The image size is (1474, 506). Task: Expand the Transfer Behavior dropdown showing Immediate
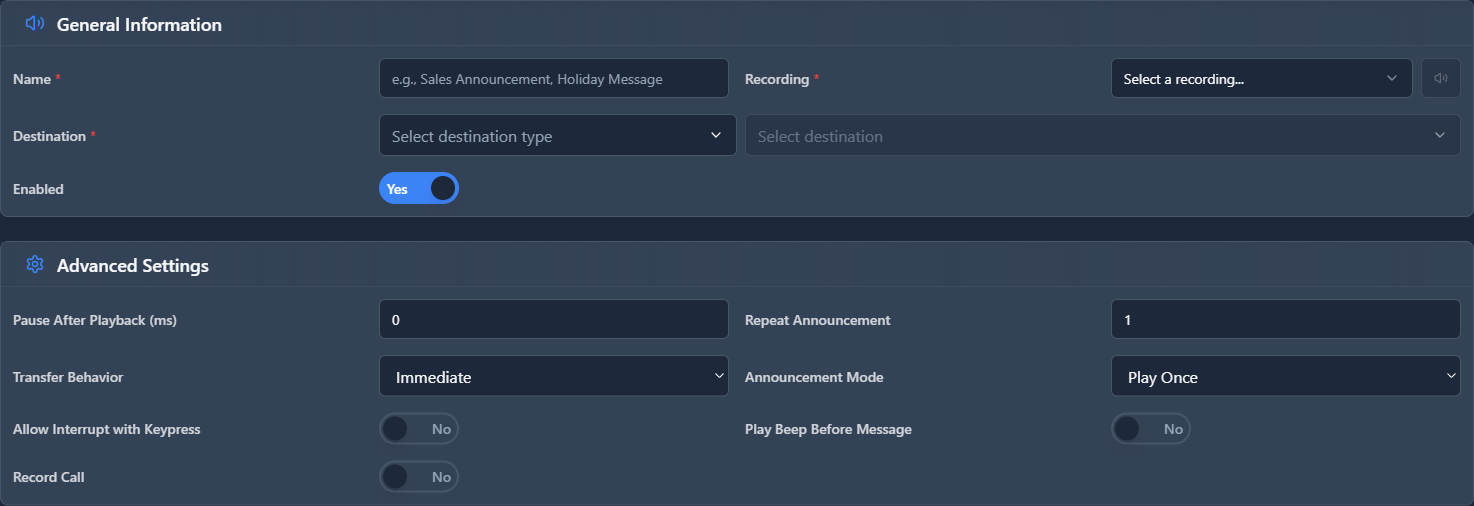click(554, 376)
